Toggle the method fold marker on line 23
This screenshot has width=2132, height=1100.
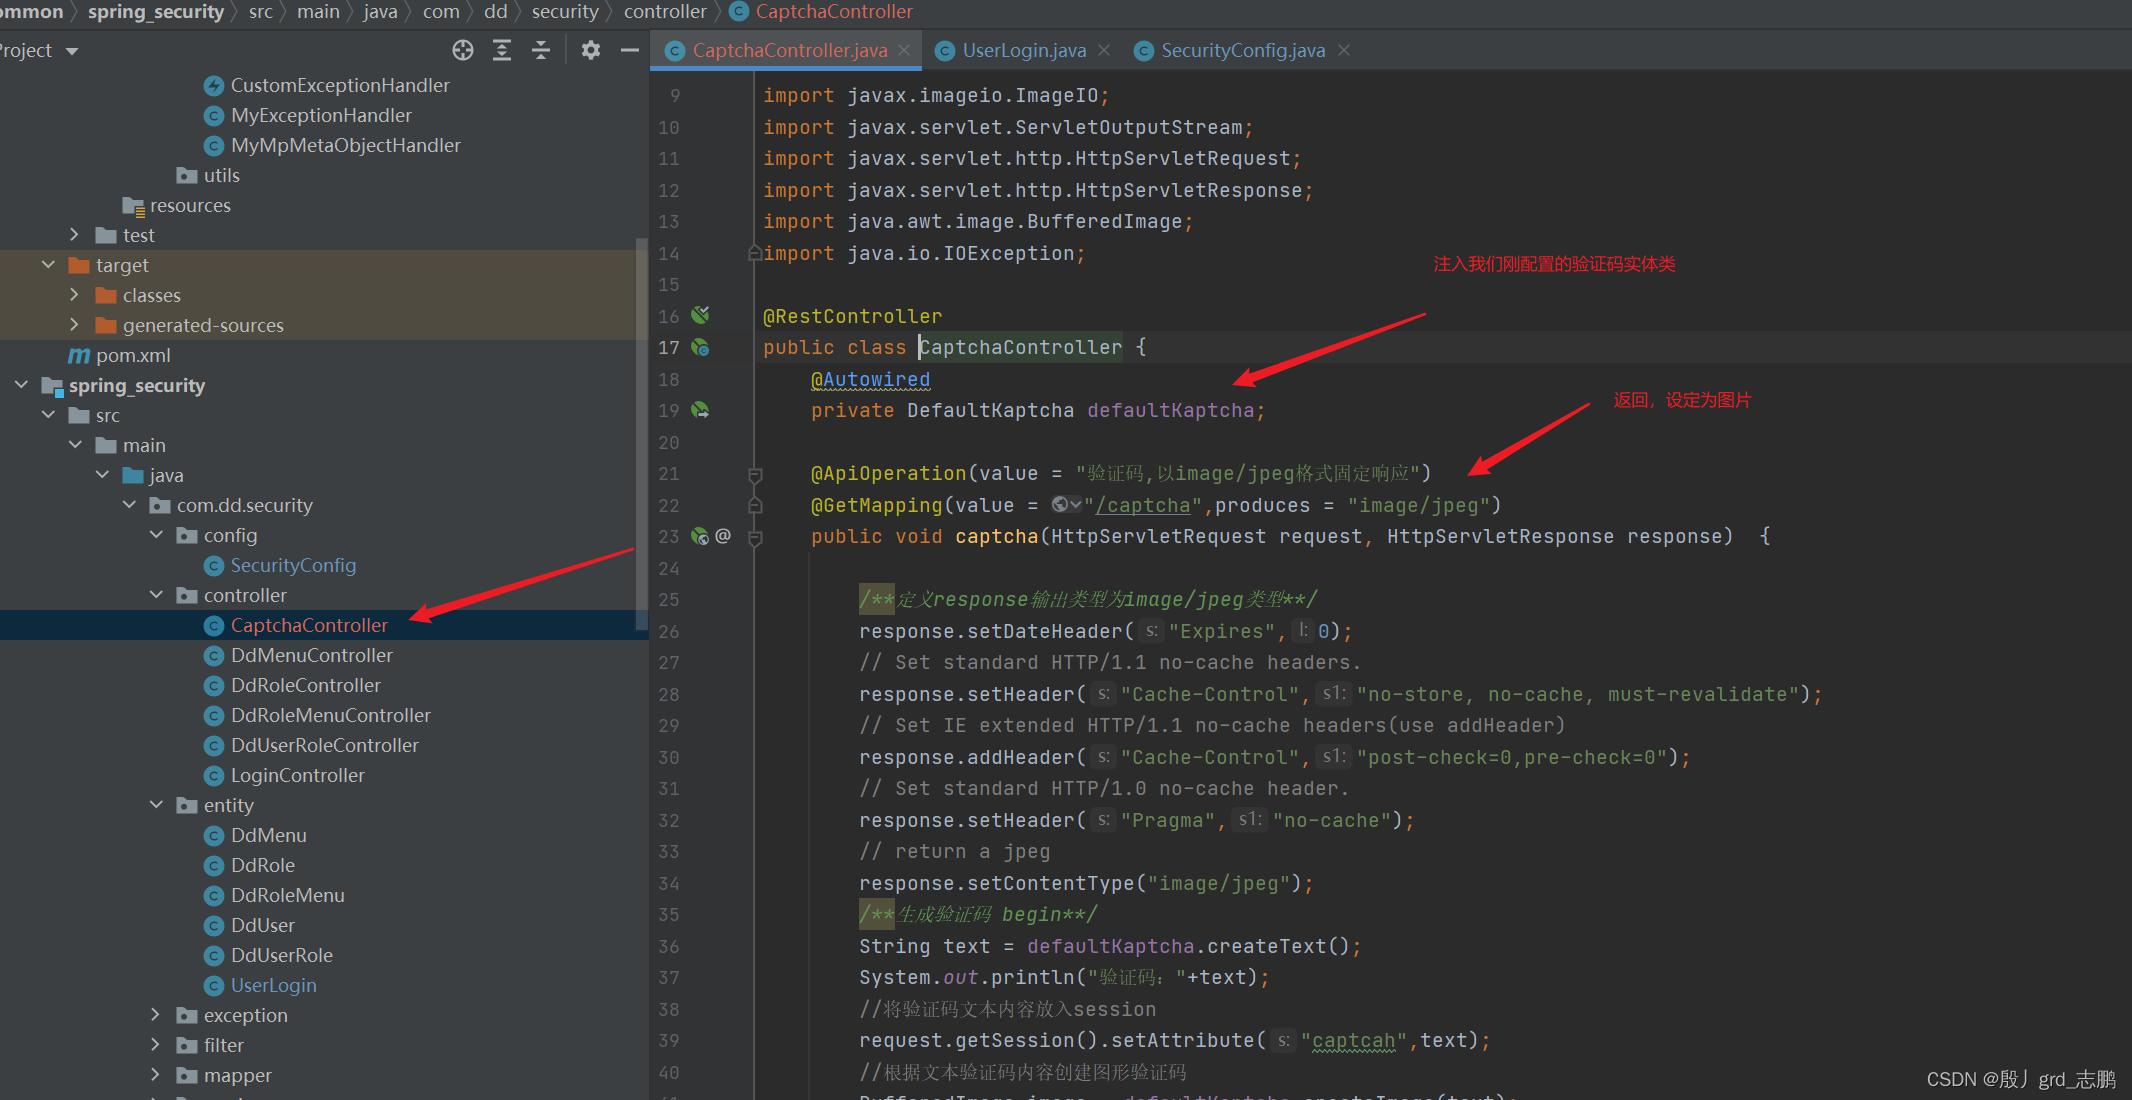pyautogui.click(x=755, y=538)
